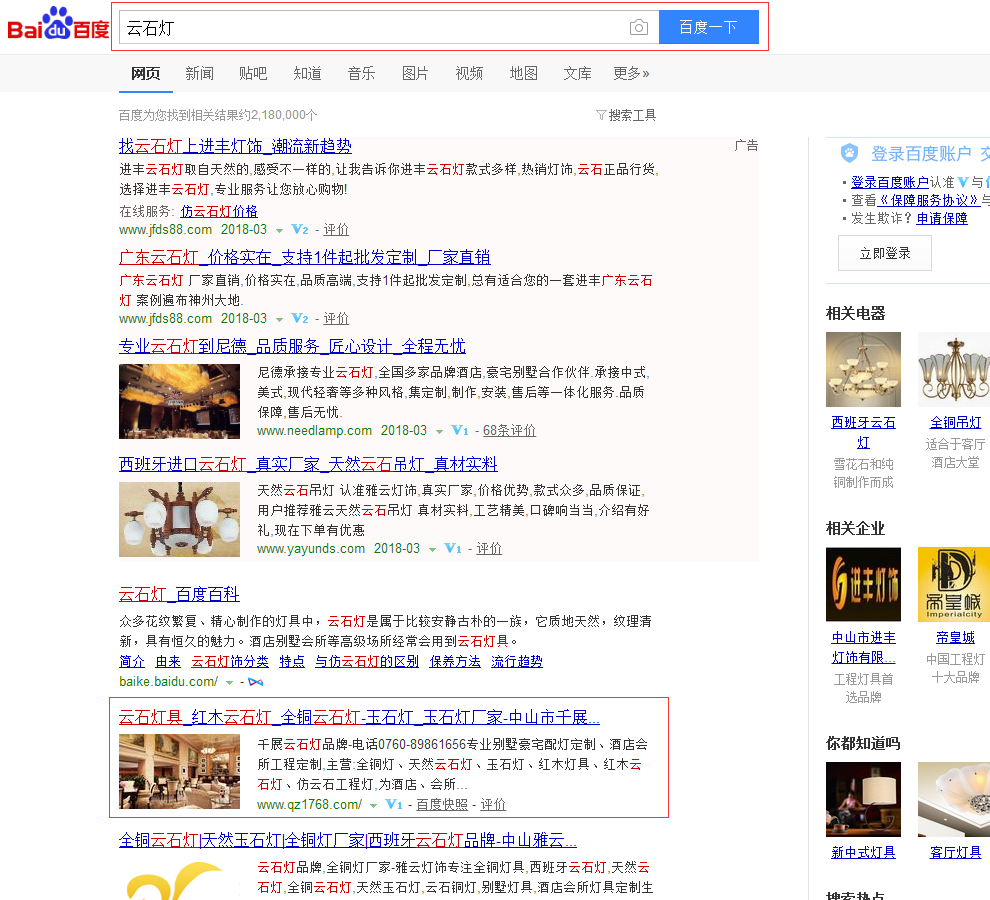Open 西班牙云石灯 thumbnail image
The height and width of the screenshot is (900, 990).
pyautogui.click(x=863, y=369)
